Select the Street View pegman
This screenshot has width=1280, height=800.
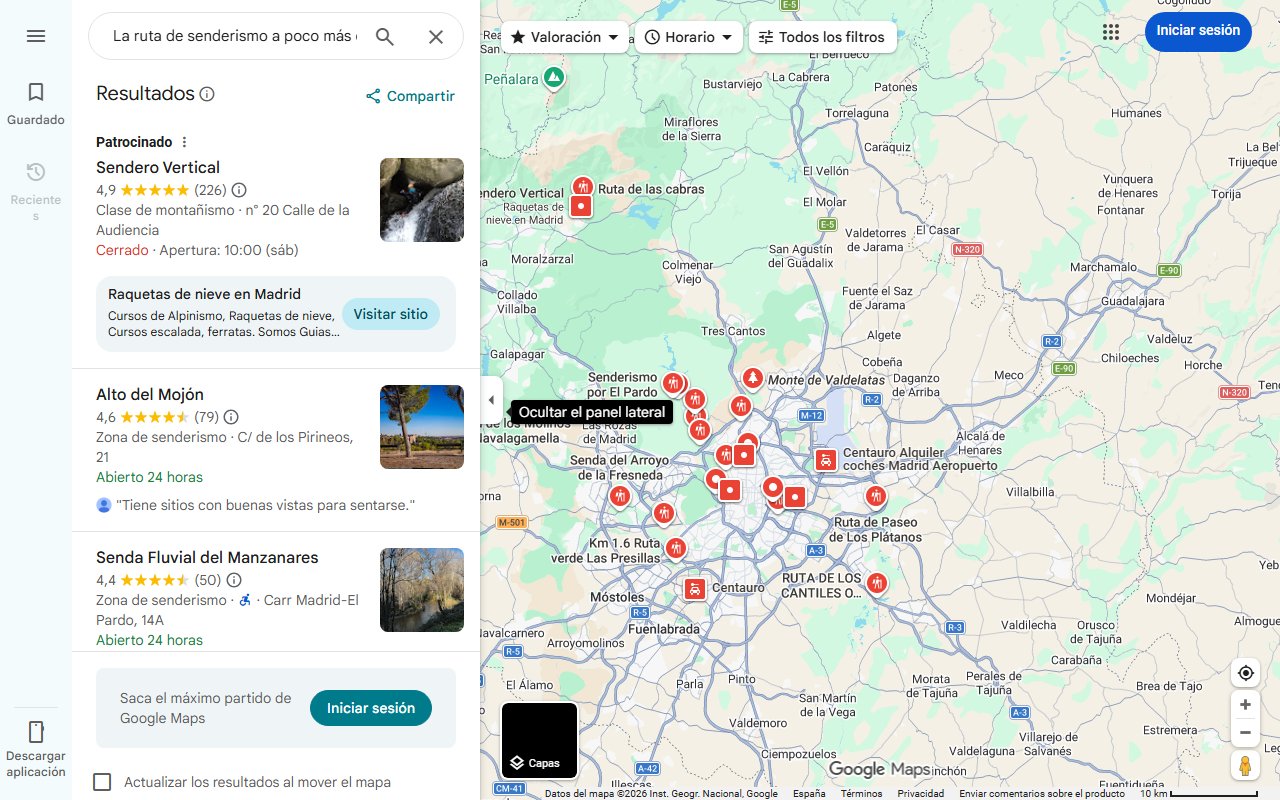tap(1245, 765)
